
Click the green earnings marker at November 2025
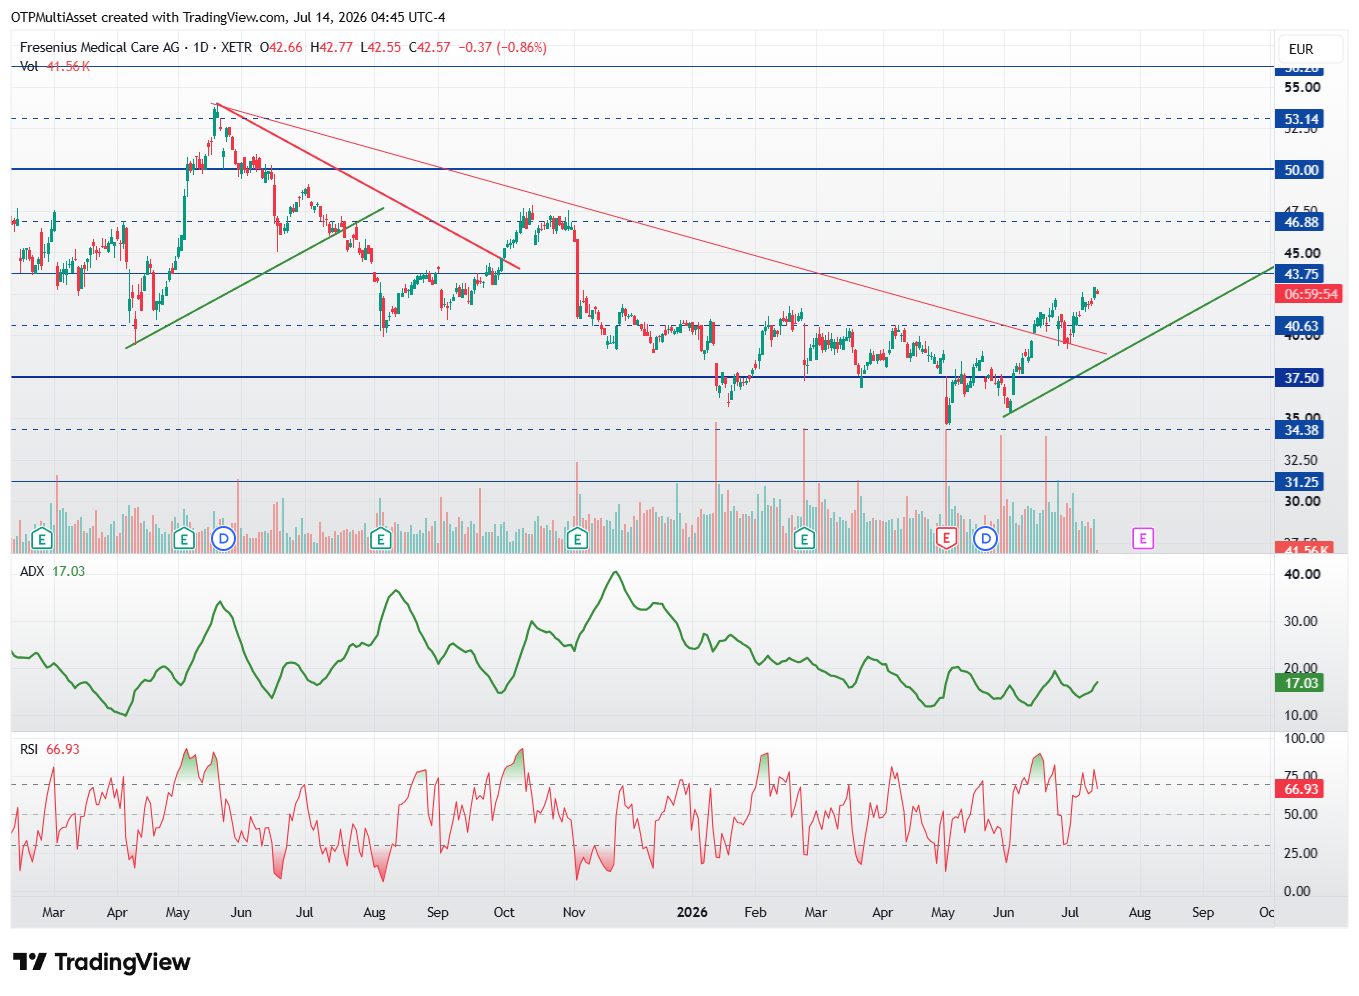577,539
